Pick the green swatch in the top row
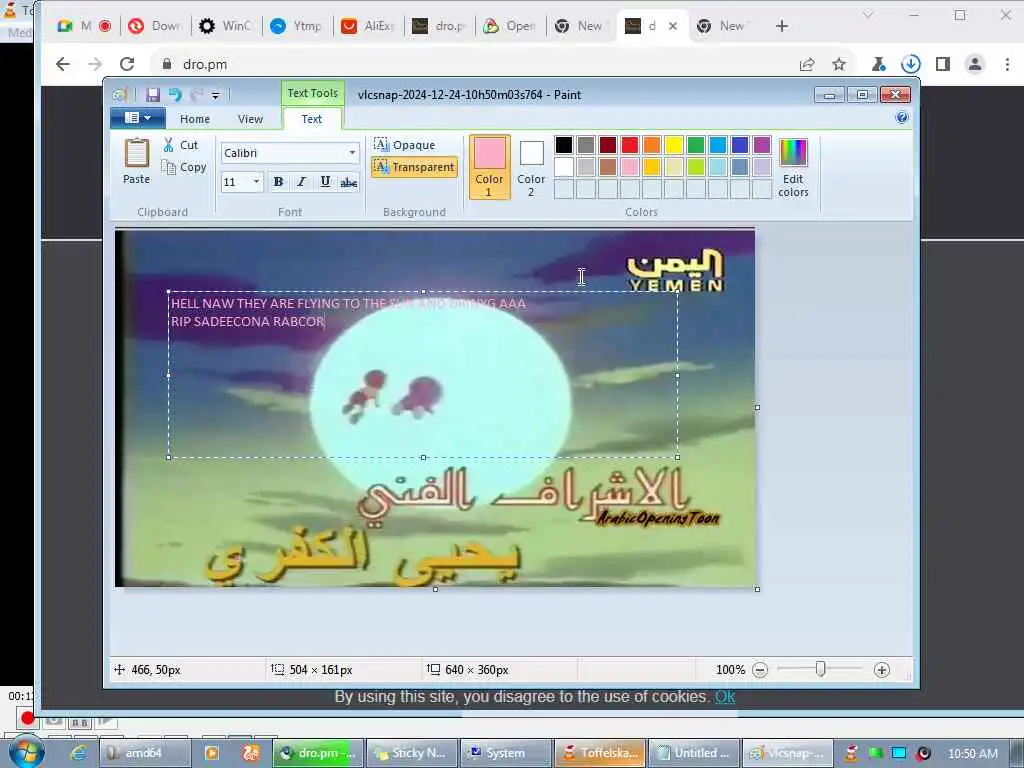Screen dimensions: 1024x768 tap(696, 145)
